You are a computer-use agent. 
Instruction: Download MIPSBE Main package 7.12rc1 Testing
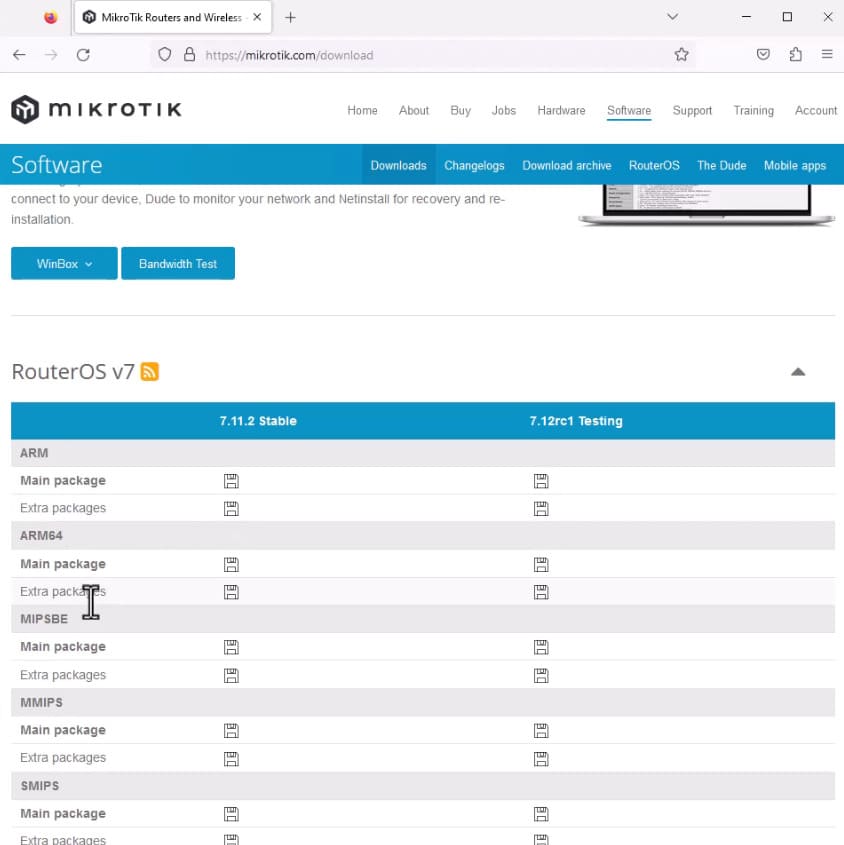pos(541,647)
